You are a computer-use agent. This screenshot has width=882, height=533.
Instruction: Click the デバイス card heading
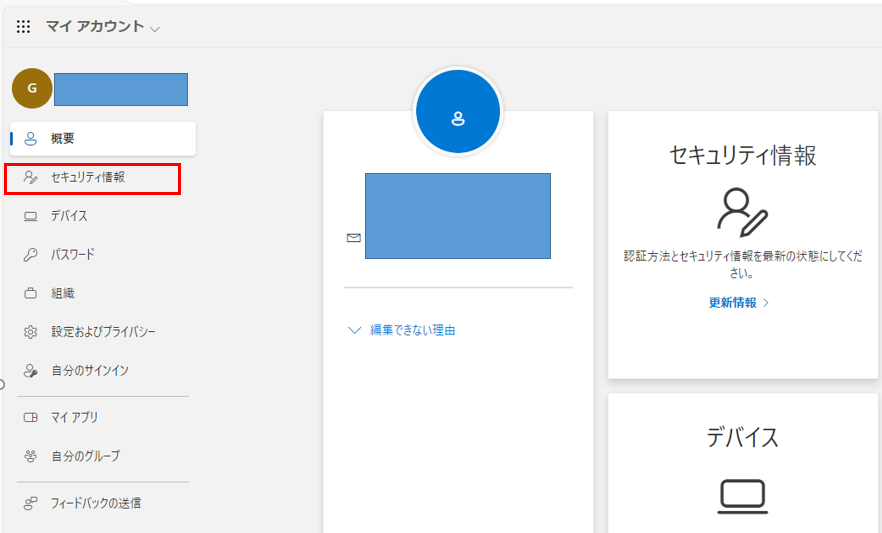742,437
